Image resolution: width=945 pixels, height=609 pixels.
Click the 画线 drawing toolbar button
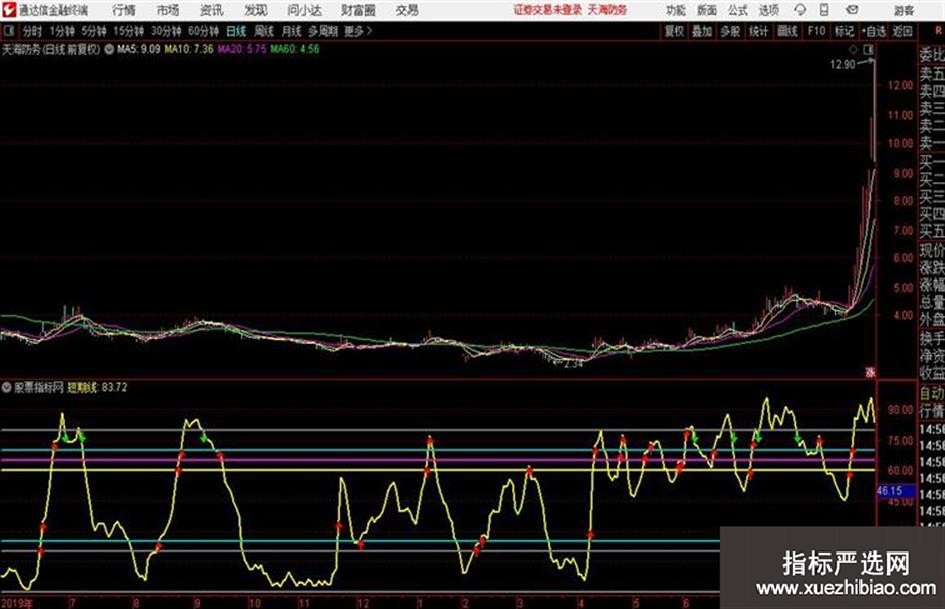[x=787, y=31]
